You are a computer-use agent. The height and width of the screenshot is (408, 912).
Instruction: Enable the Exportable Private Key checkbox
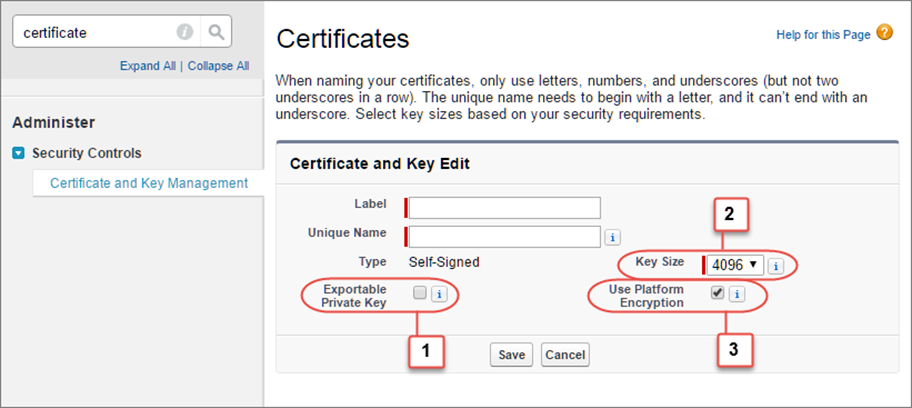(x=419, y=293)
